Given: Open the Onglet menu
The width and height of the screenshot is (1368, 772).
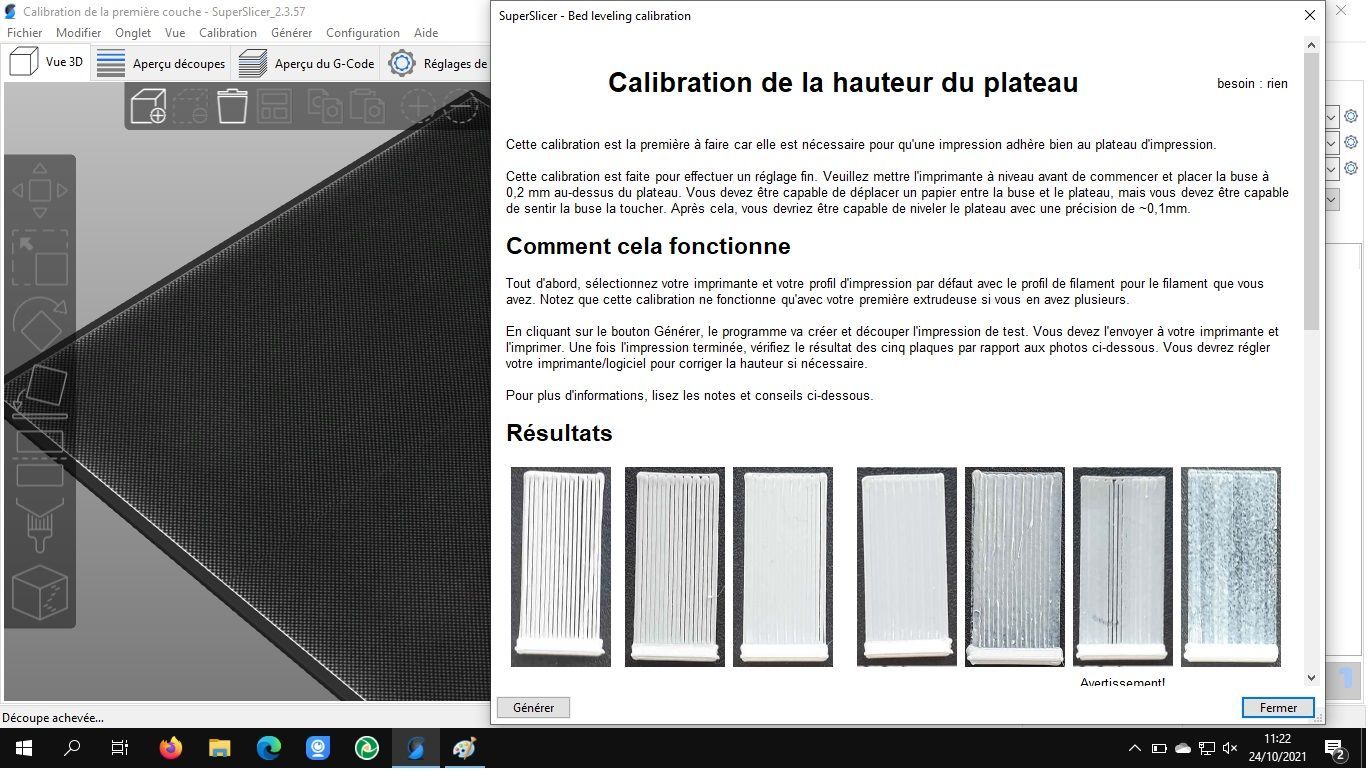Looking at the screenshot, I should click(133, 33).
